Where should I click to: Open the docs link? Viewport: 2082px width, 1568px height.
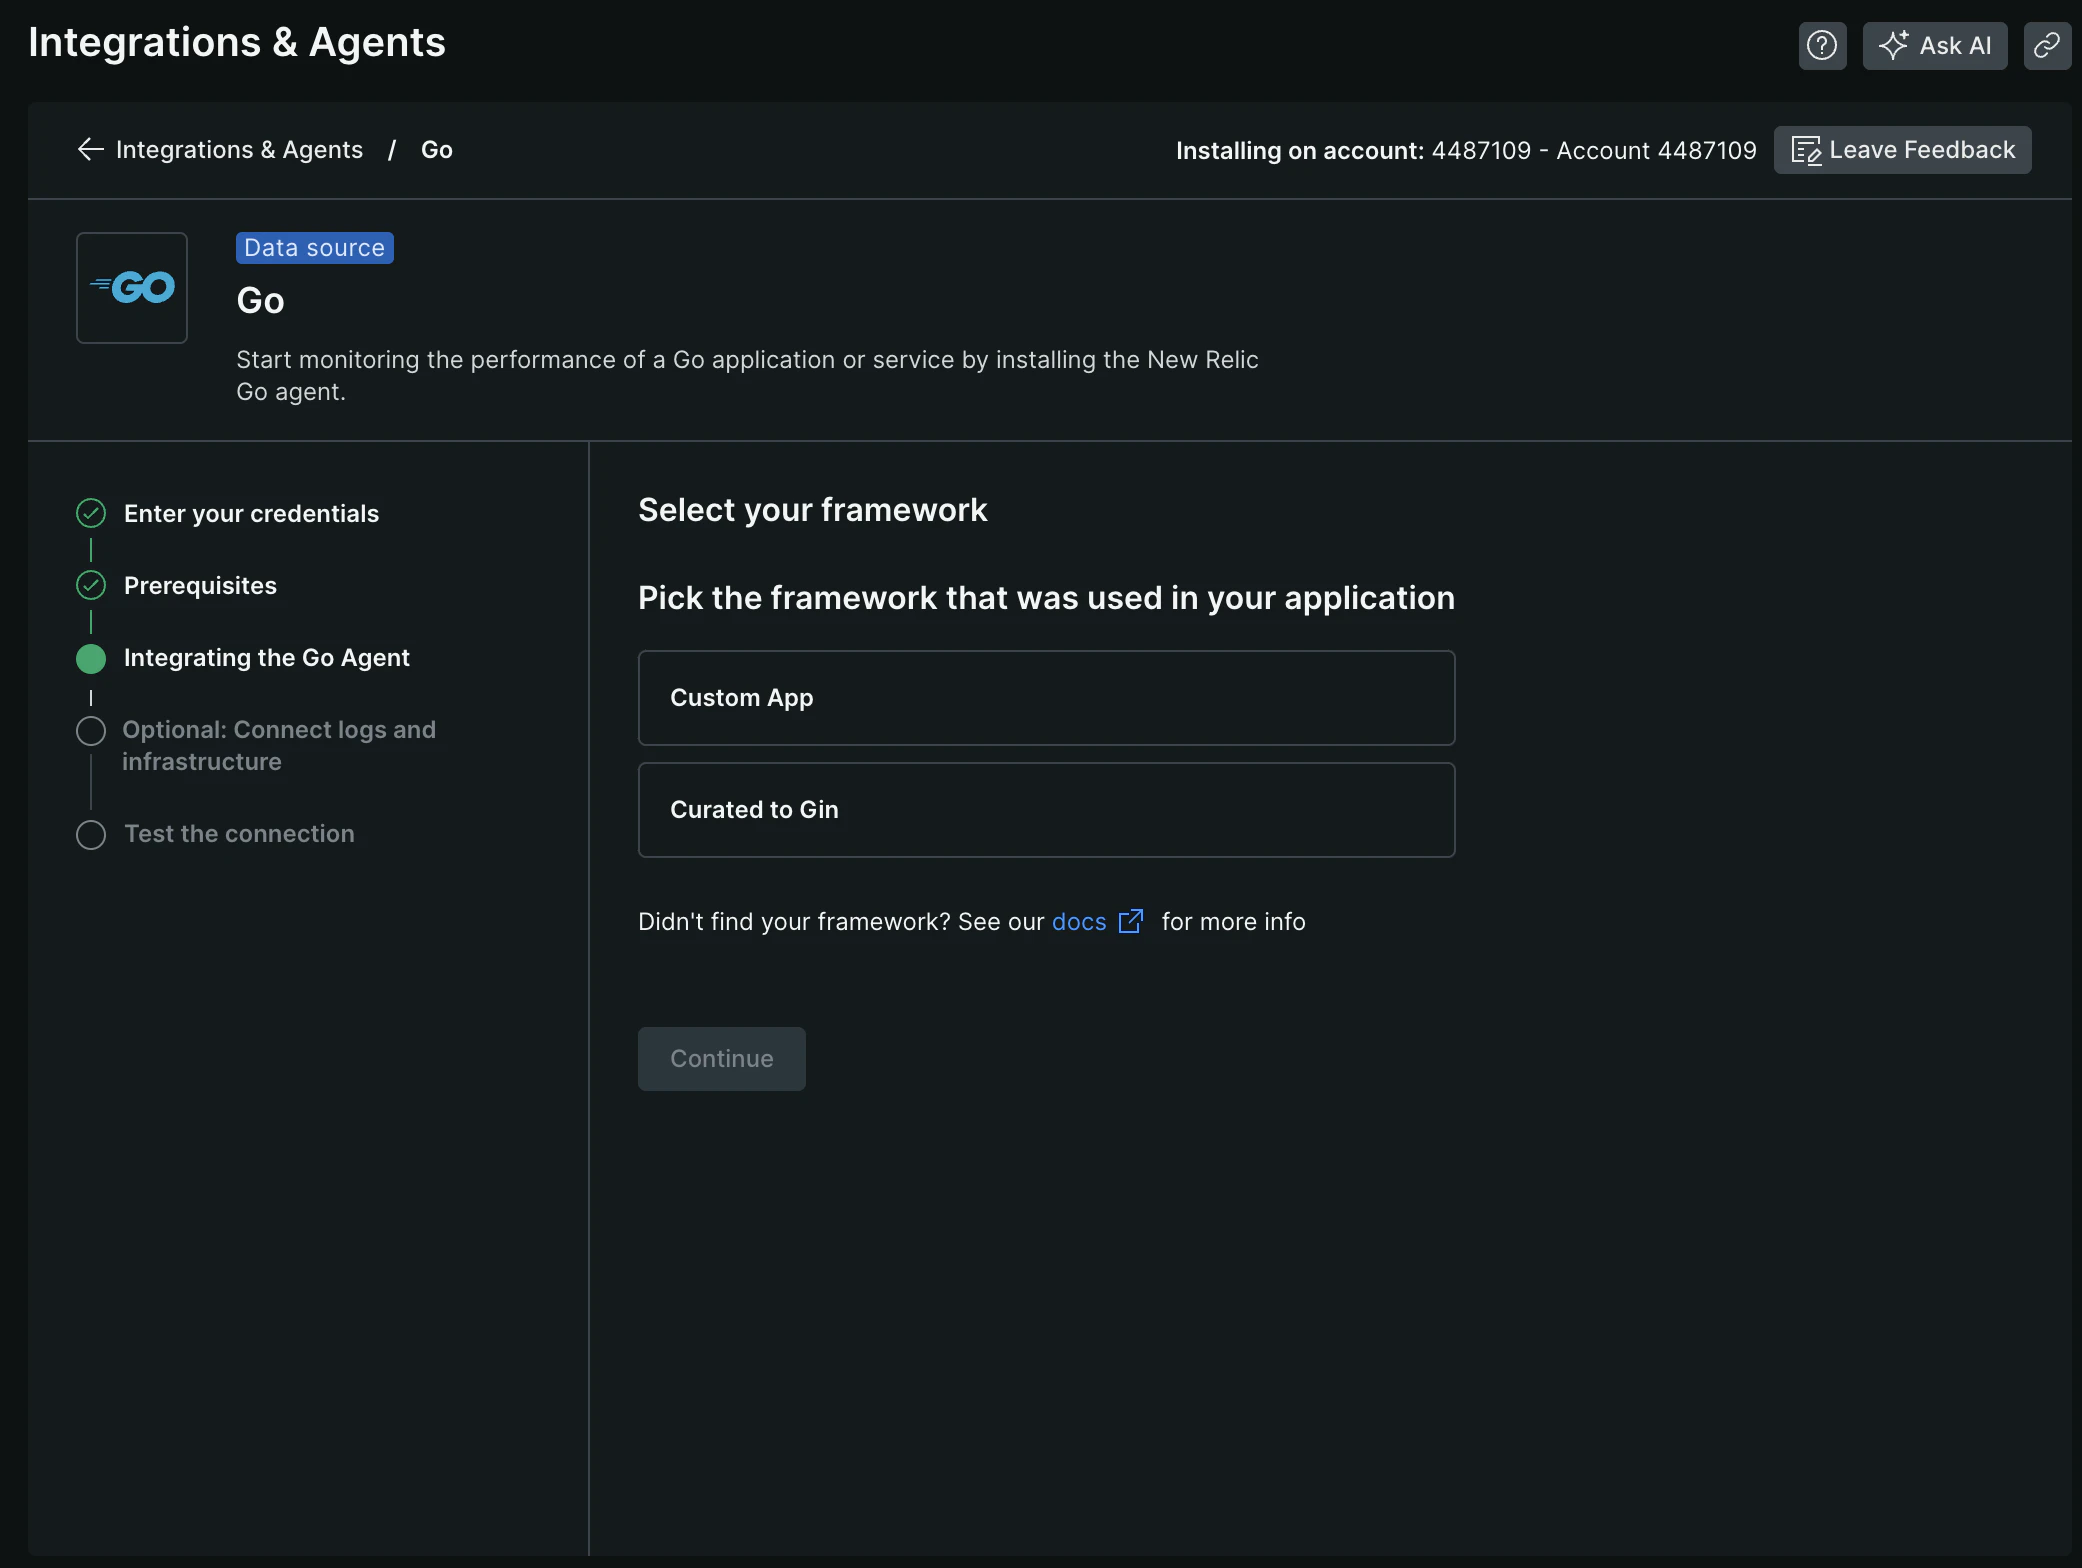1079,922
